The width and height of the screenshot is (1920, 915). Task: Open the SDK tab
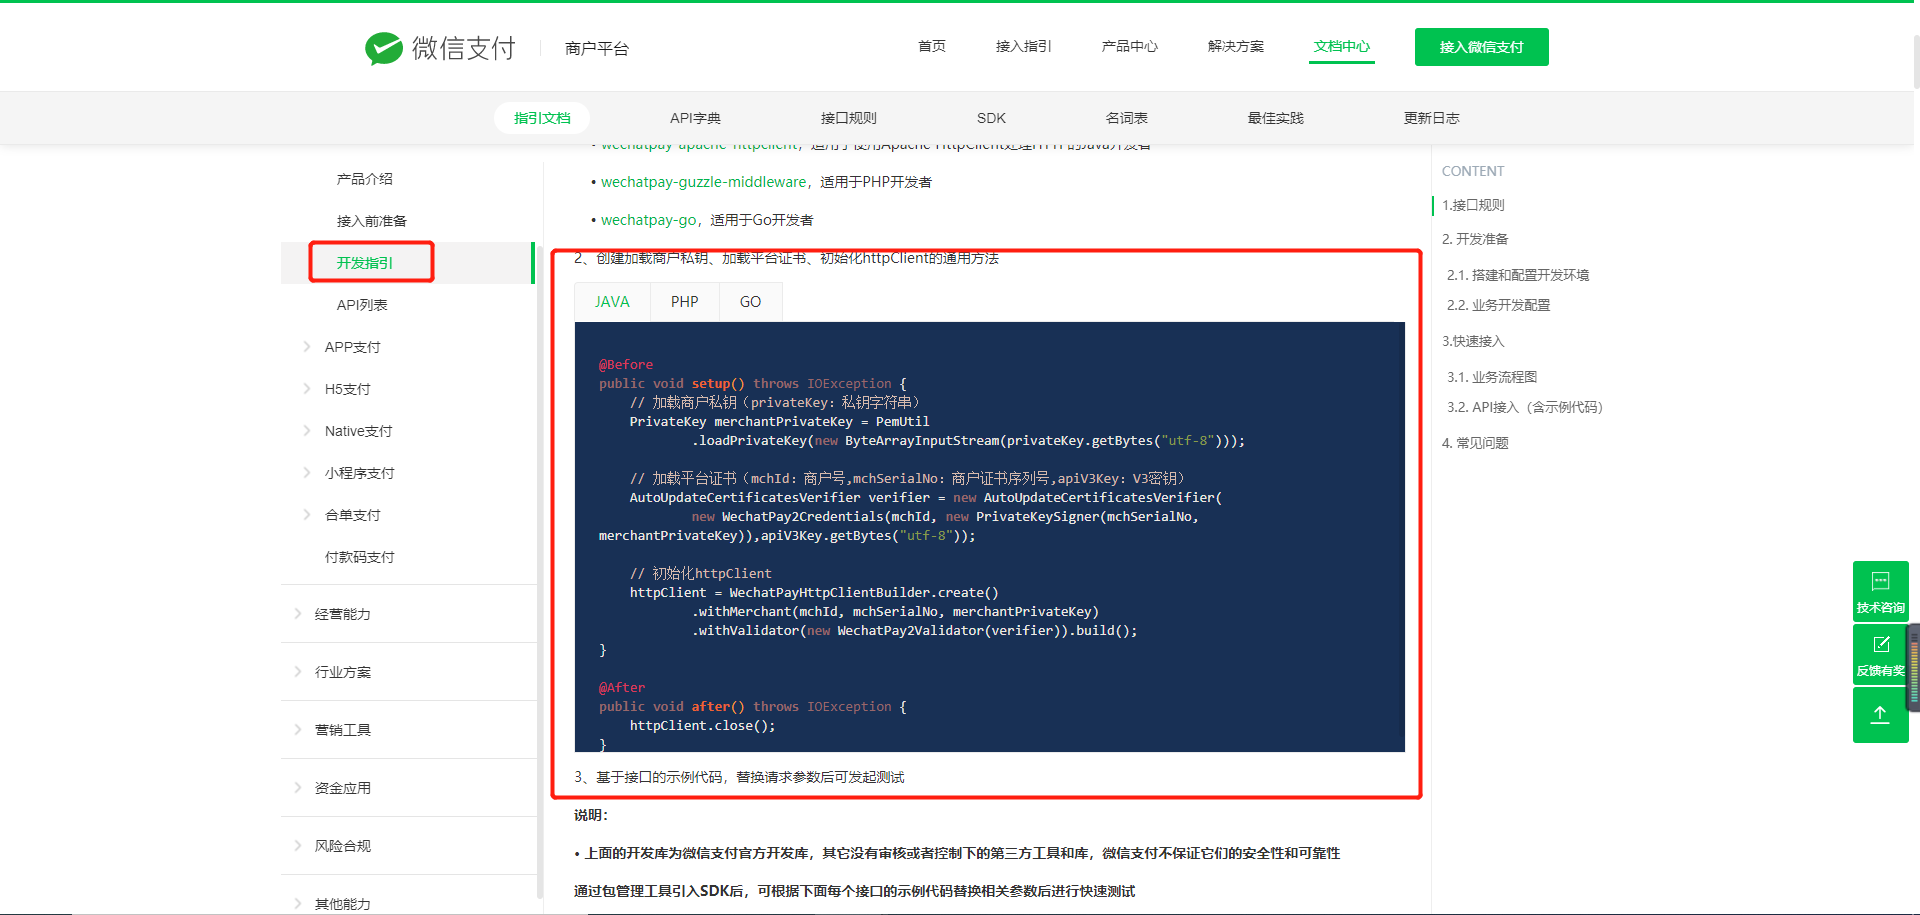coord(991,118)
